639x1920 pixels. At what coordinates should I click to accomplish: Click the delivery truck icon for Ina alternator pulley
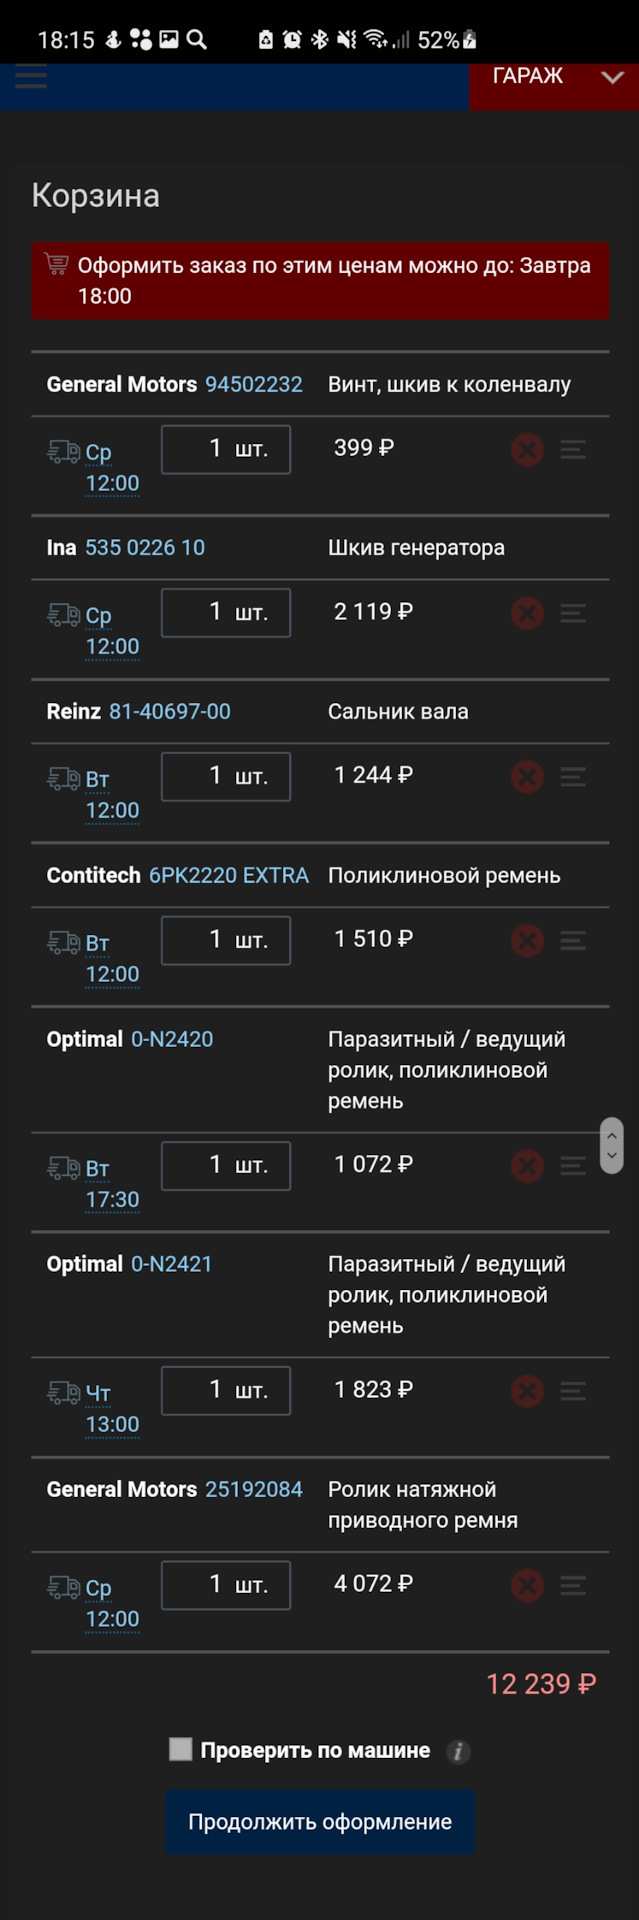[63, 614]
